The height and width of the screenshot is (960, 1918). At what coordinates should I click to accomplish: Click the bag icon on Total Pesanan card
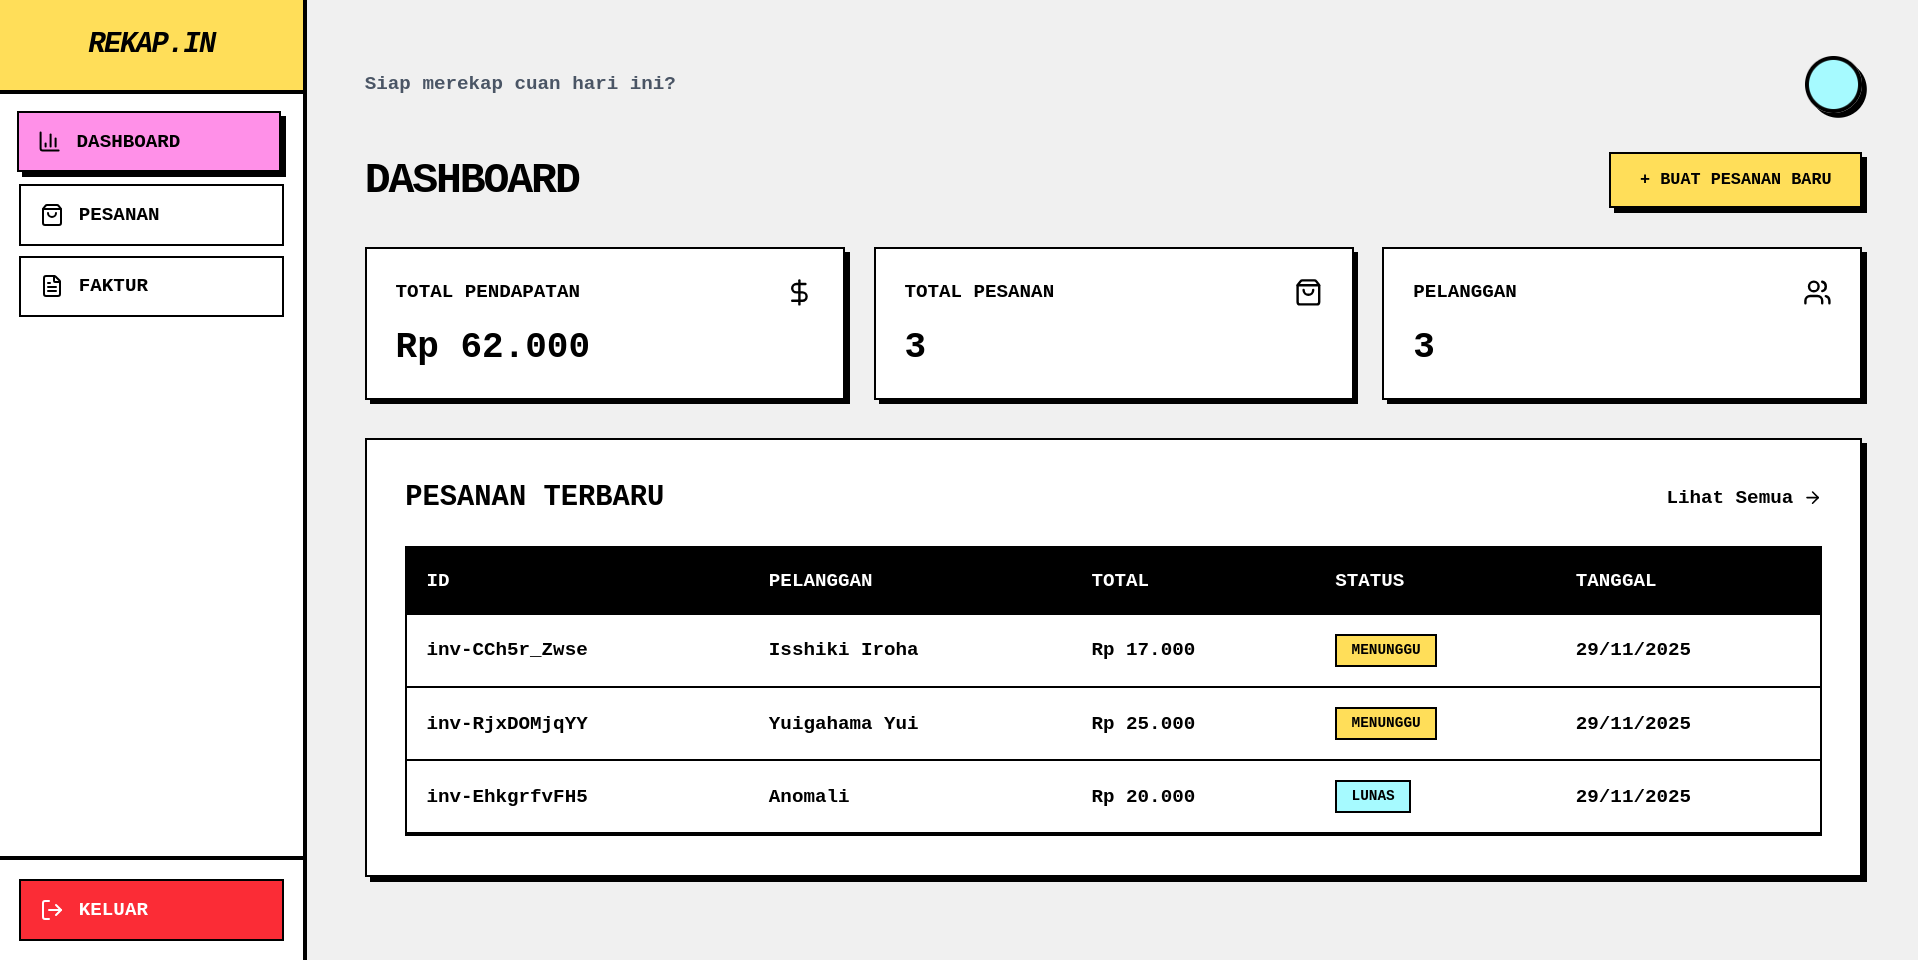pos(1308,292)
